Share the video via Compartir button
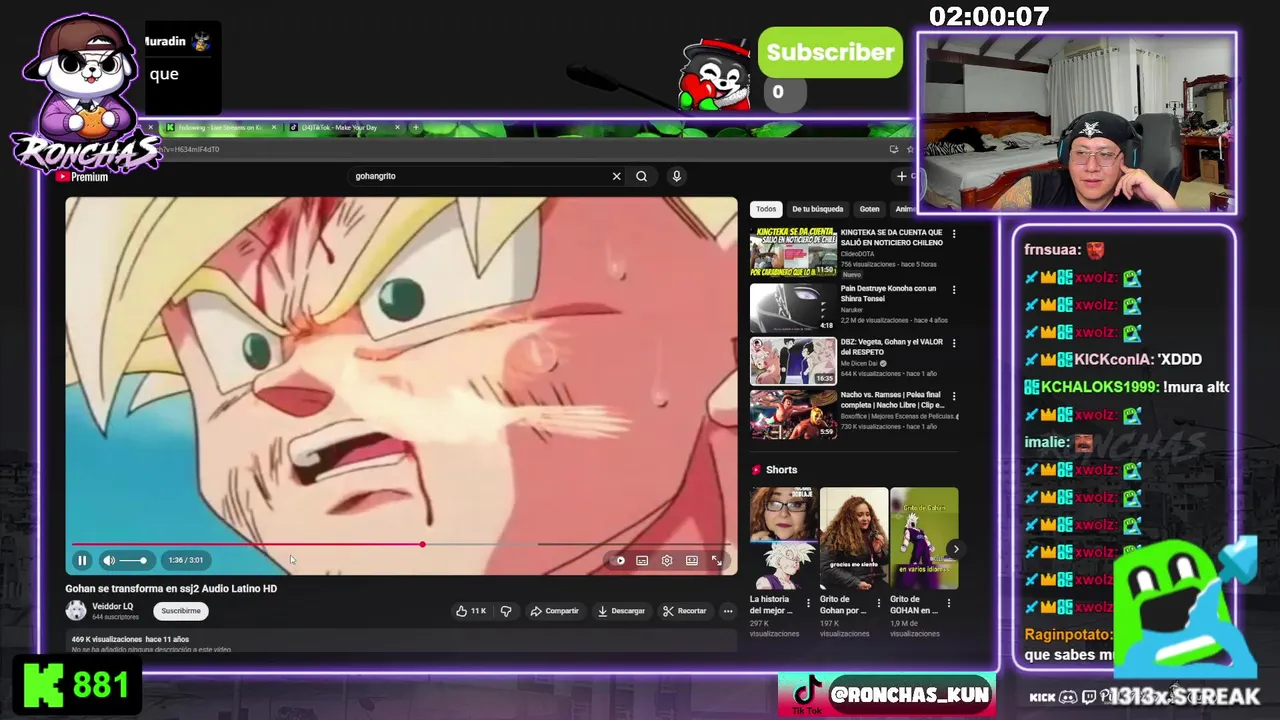Viewport: 1280px width, 720px height. pos(555,611)
